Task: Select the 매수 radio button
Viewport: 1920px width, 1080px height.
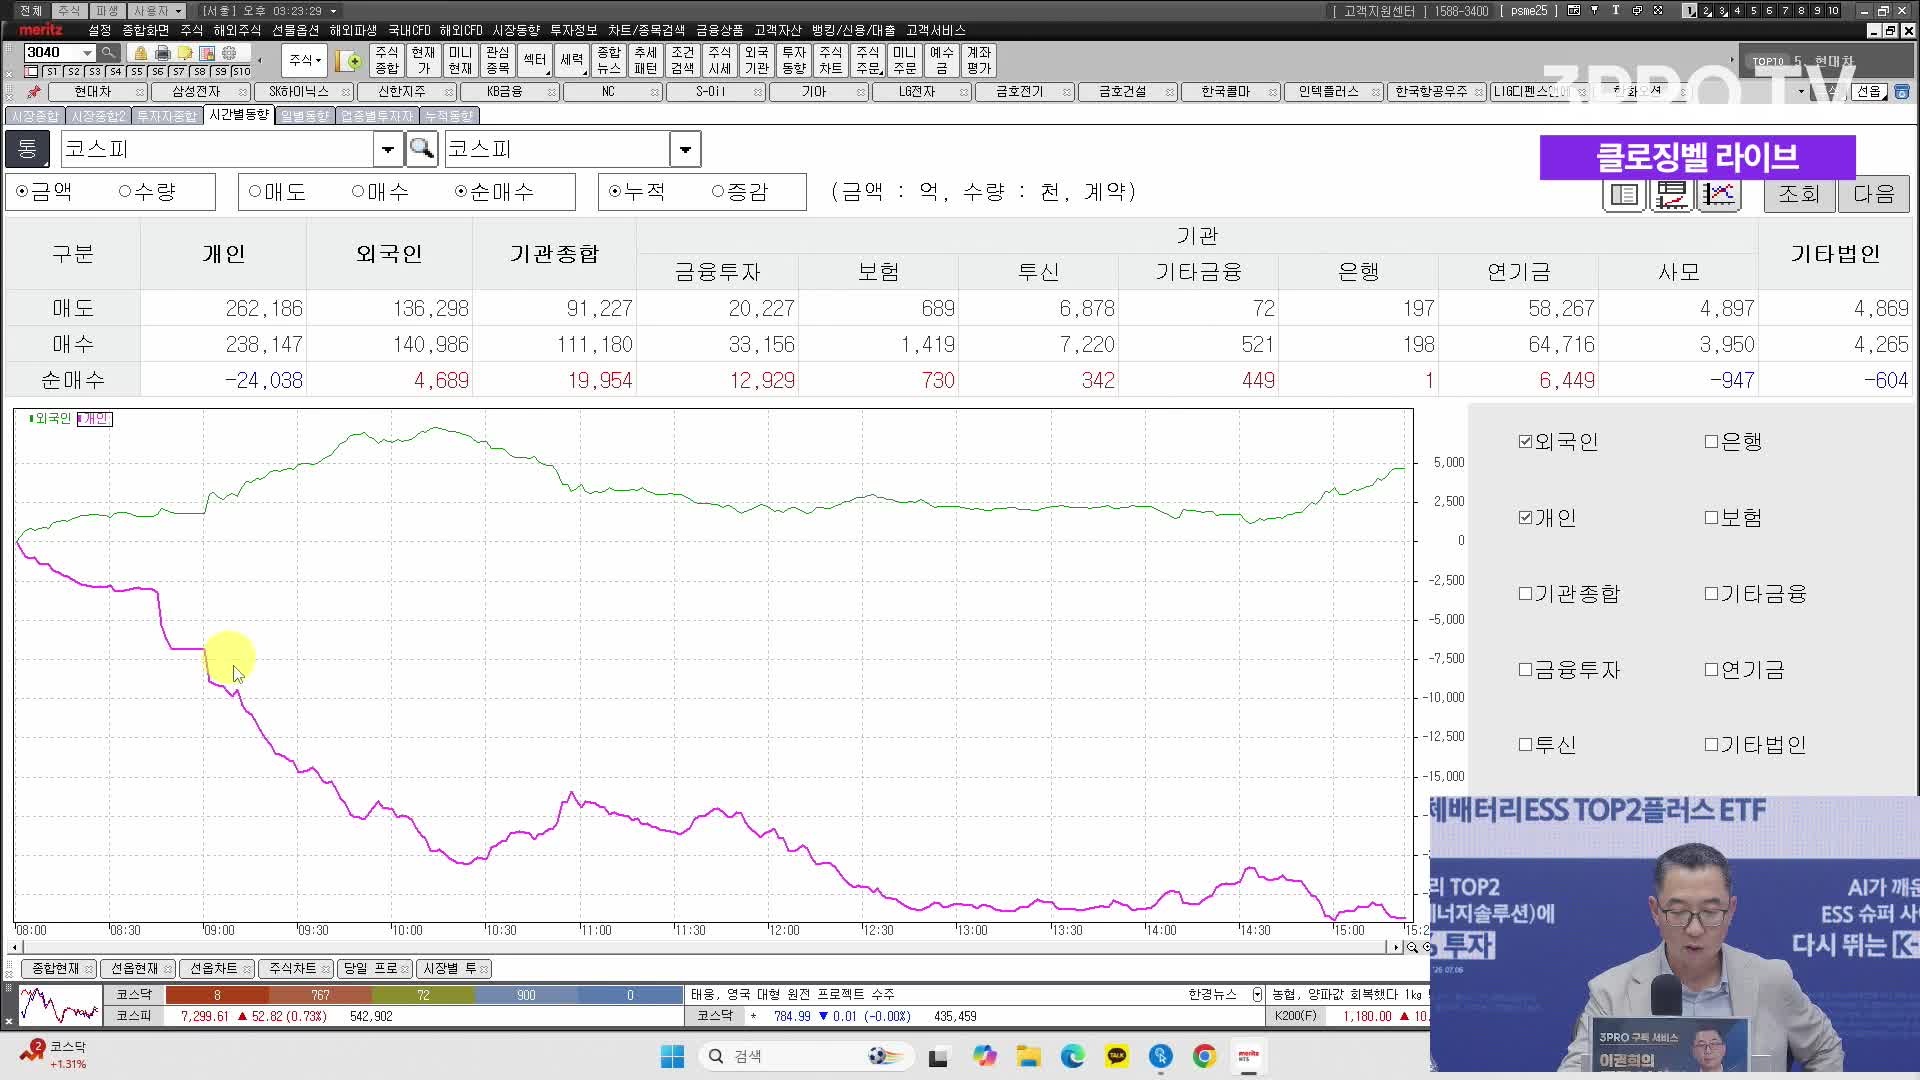Action: 358,191
